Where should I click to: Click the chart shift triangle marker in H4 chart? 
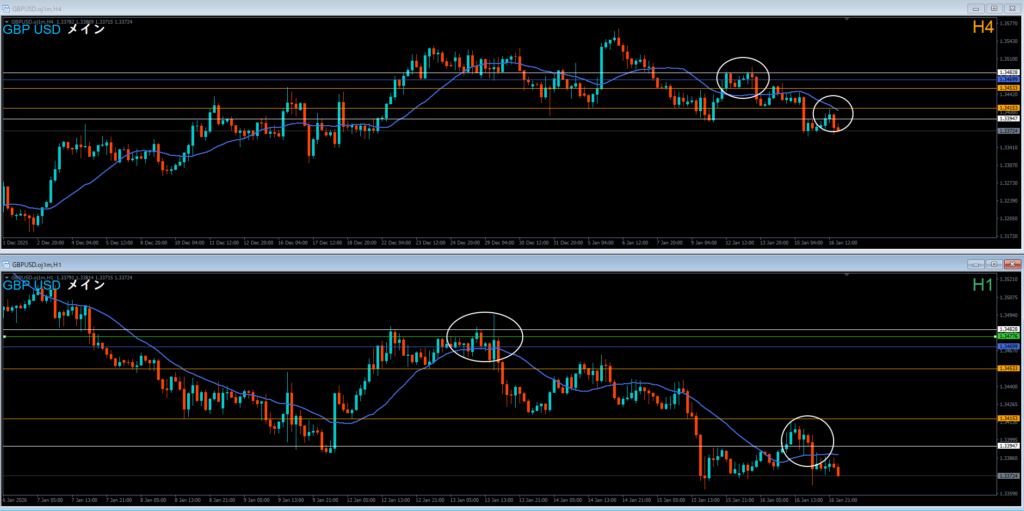pyautogui.click(x=847, y=20)
